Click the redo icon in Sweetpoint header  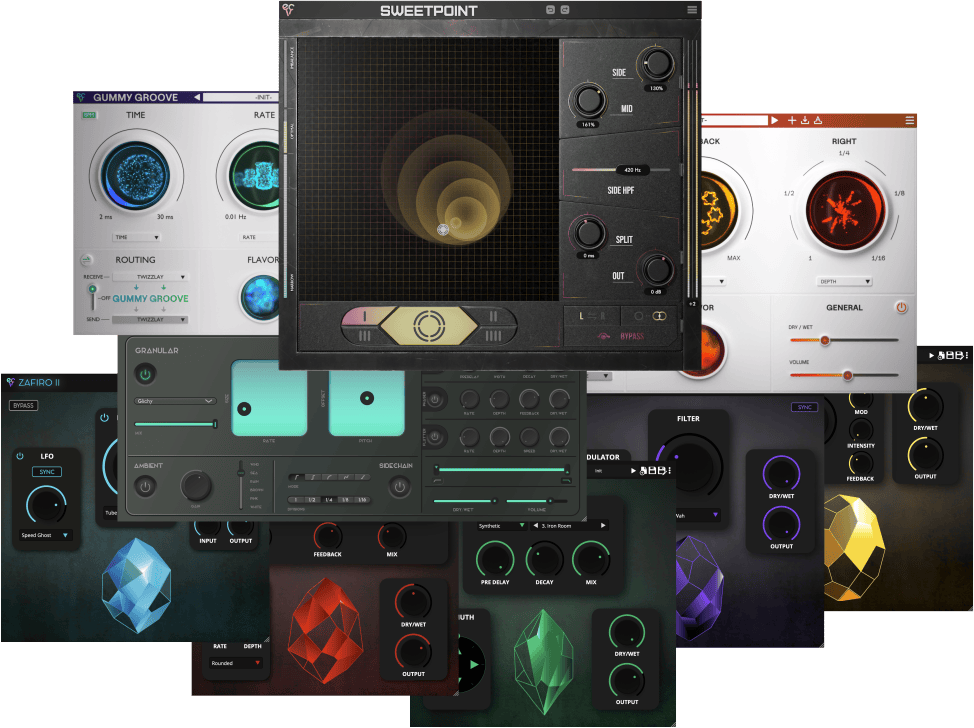(565, 10)
